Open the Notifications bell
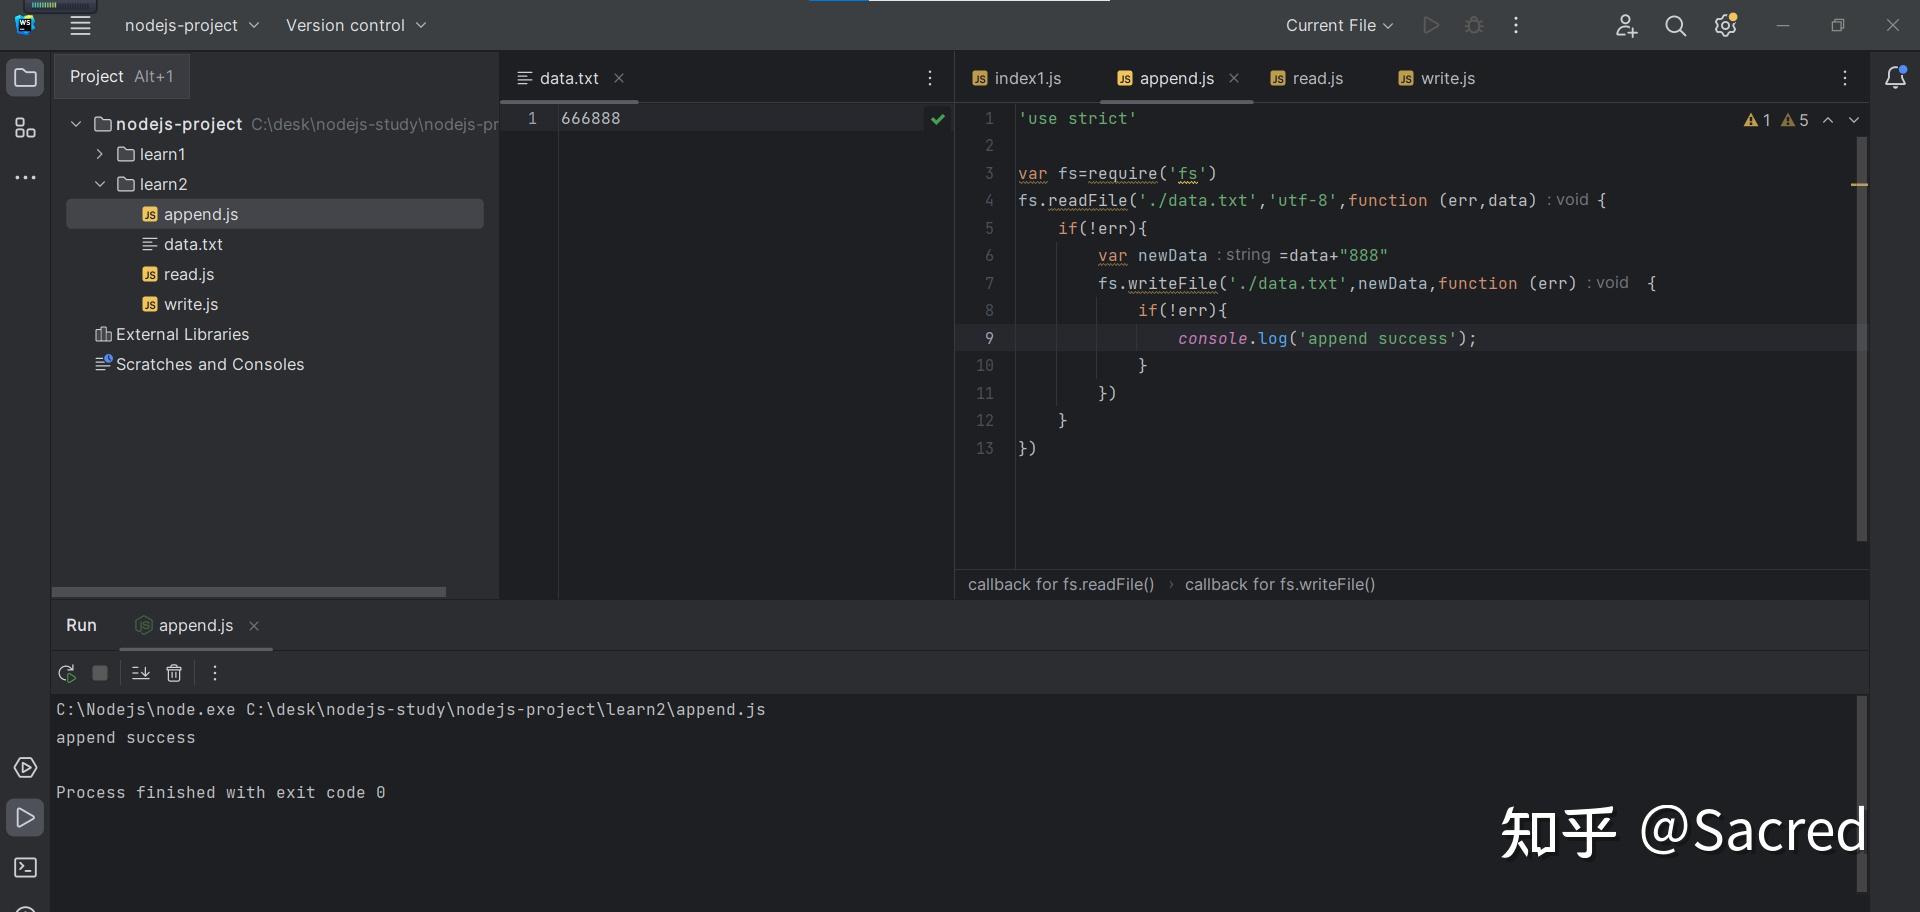The width and height of the screenshot is (1920, 912). (1894, 78)
